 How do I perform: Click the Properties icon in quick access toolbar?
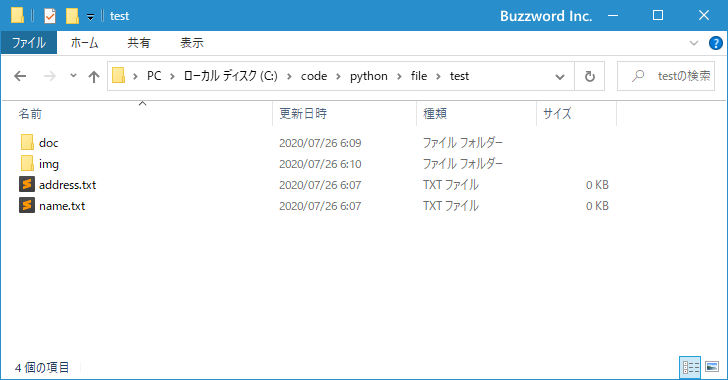coord(50,16)
